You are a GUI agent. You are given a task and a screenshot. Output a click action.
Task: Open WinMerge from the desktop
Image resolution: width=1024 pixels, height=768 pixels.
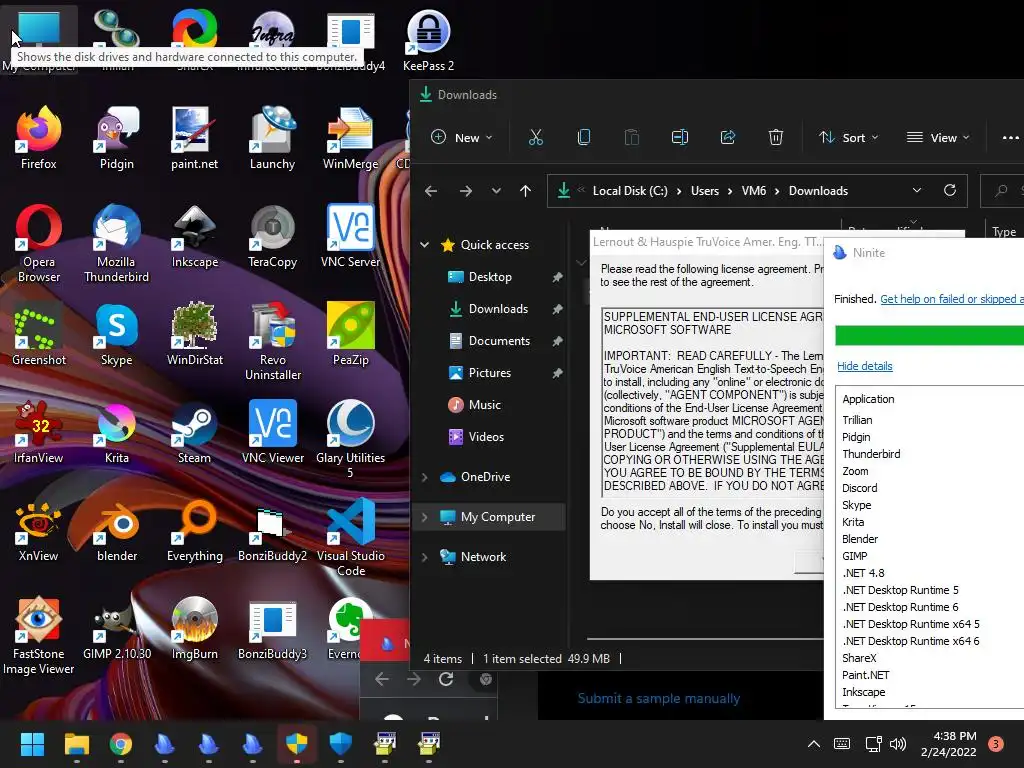tap(351, 138)
